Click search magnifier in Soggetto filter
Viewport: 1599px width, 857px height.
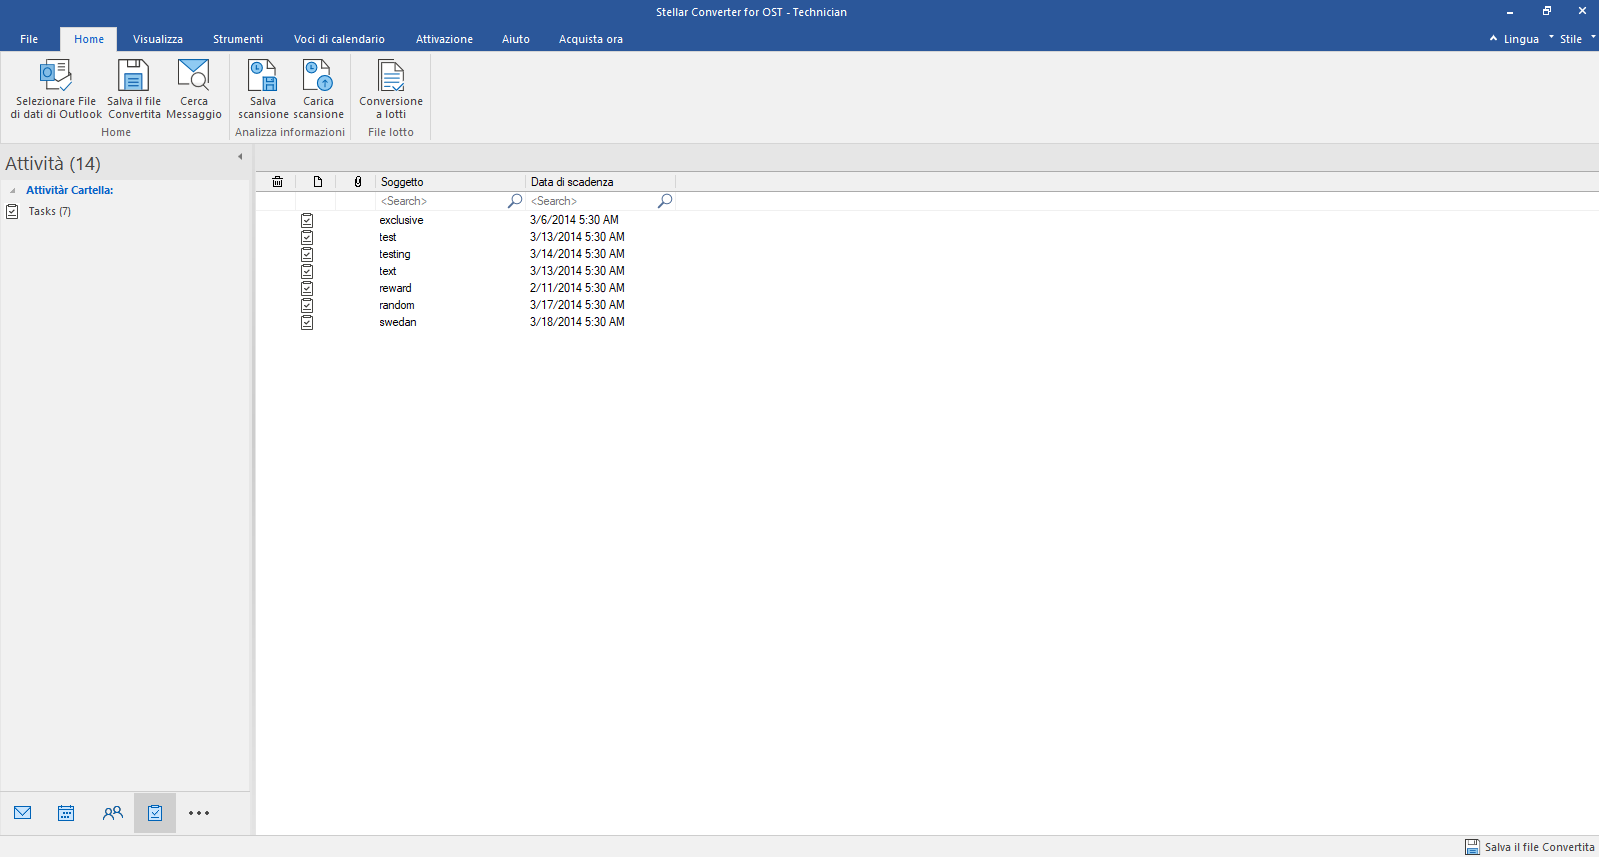click(x=515, y=201)
